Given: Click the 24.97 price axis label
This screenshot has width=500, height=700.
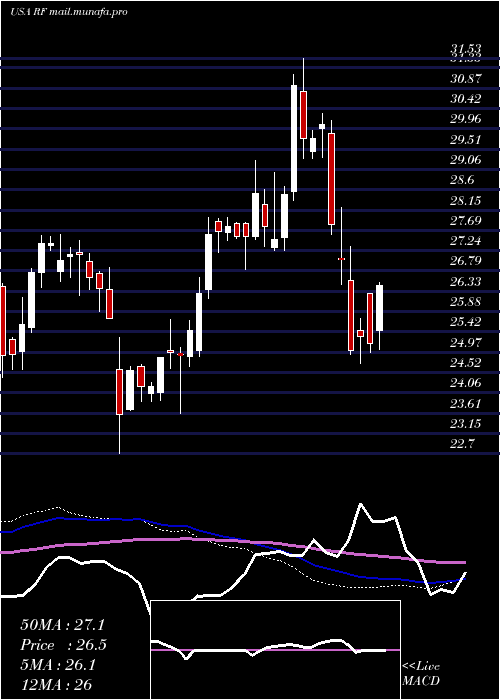Looking at the screenshot, I should point(466,342).
